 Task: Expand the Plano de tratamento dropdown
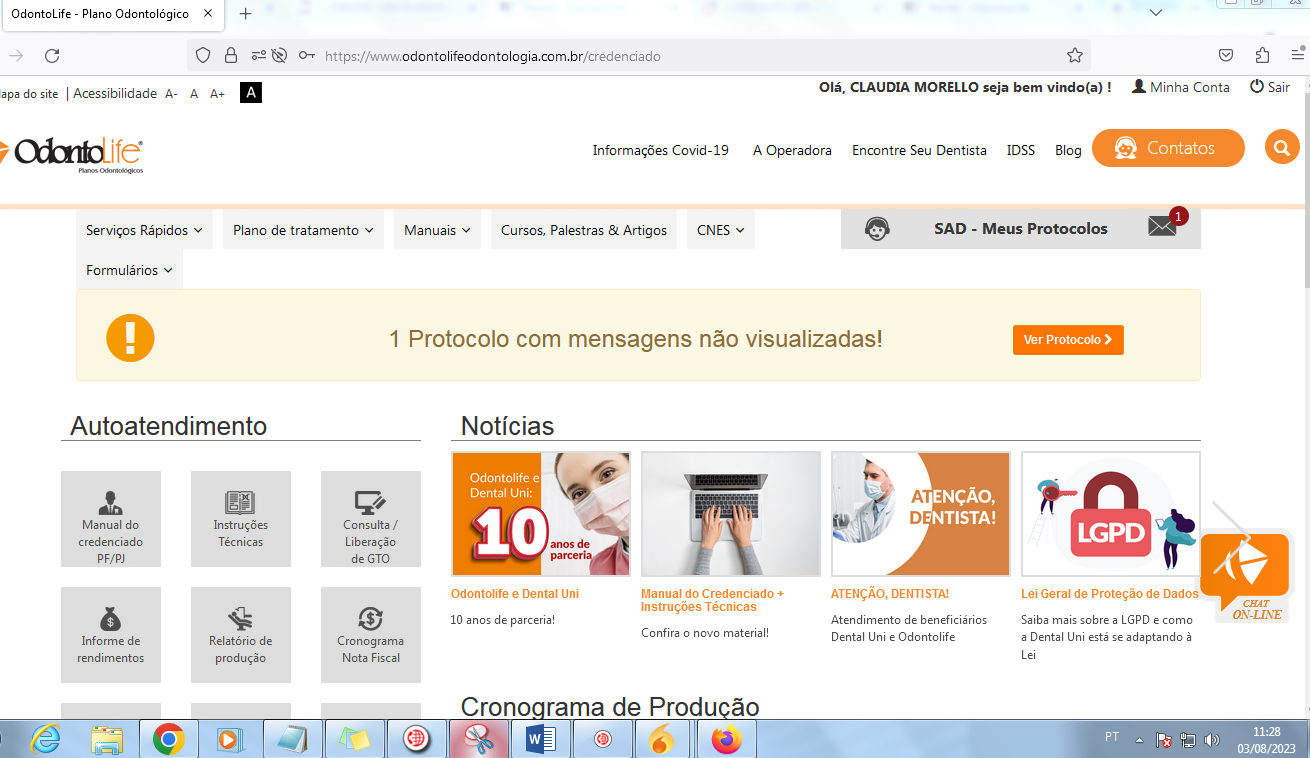click(x=303, y=230)
